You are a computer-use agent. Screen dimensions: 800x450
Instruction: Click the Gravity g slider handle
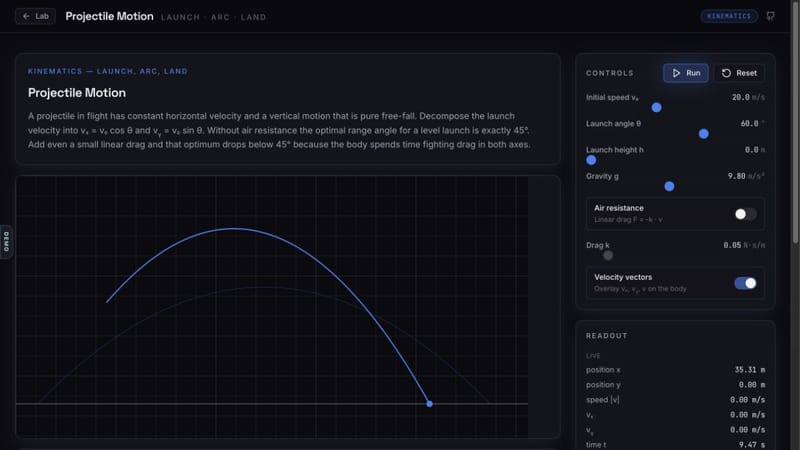(x=669, y=186)
